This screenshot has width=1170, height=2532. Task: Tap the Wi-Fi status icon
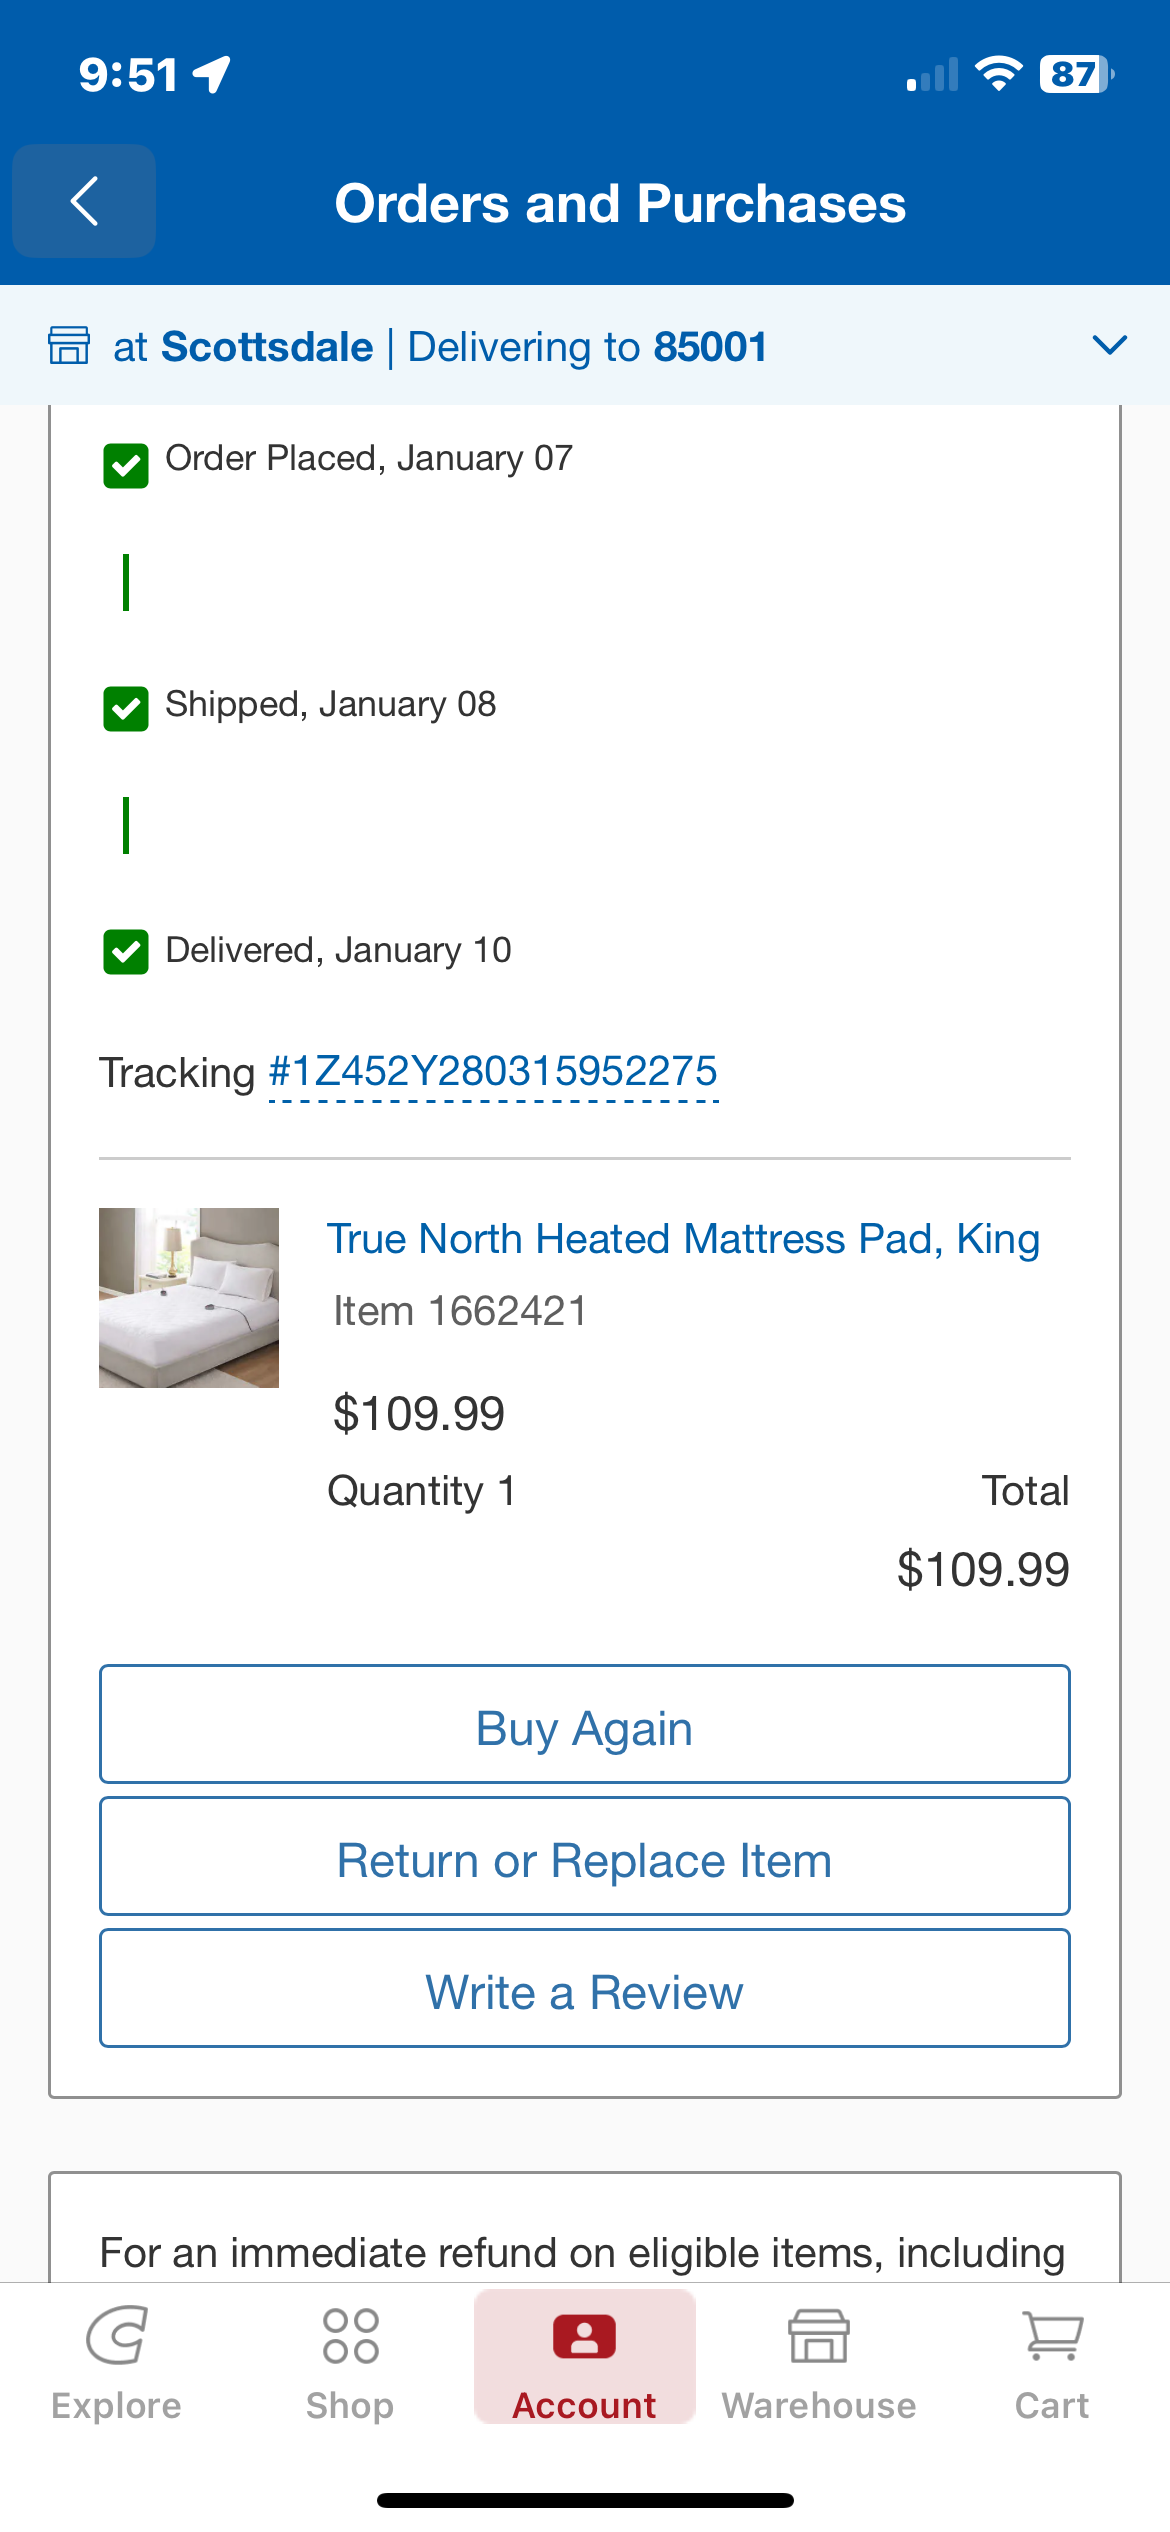(998, 74)
